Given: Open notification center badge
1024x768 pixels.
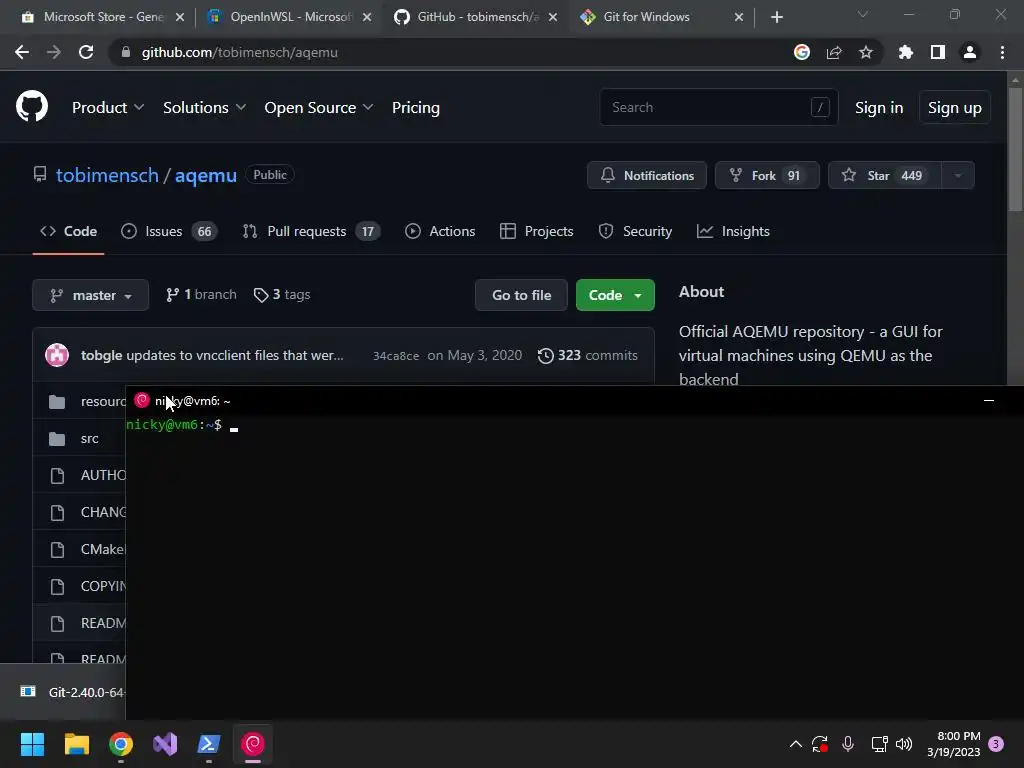Looking at the screenshot, I should (x=996, y=744).
